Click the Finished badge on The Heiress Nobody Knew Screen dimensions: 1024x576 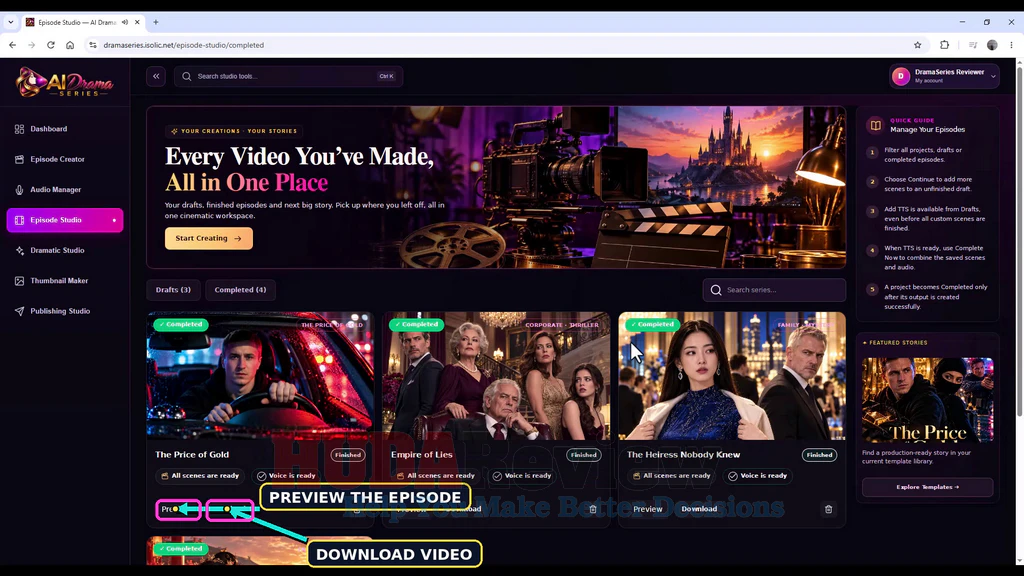click(x=819, y=455)
